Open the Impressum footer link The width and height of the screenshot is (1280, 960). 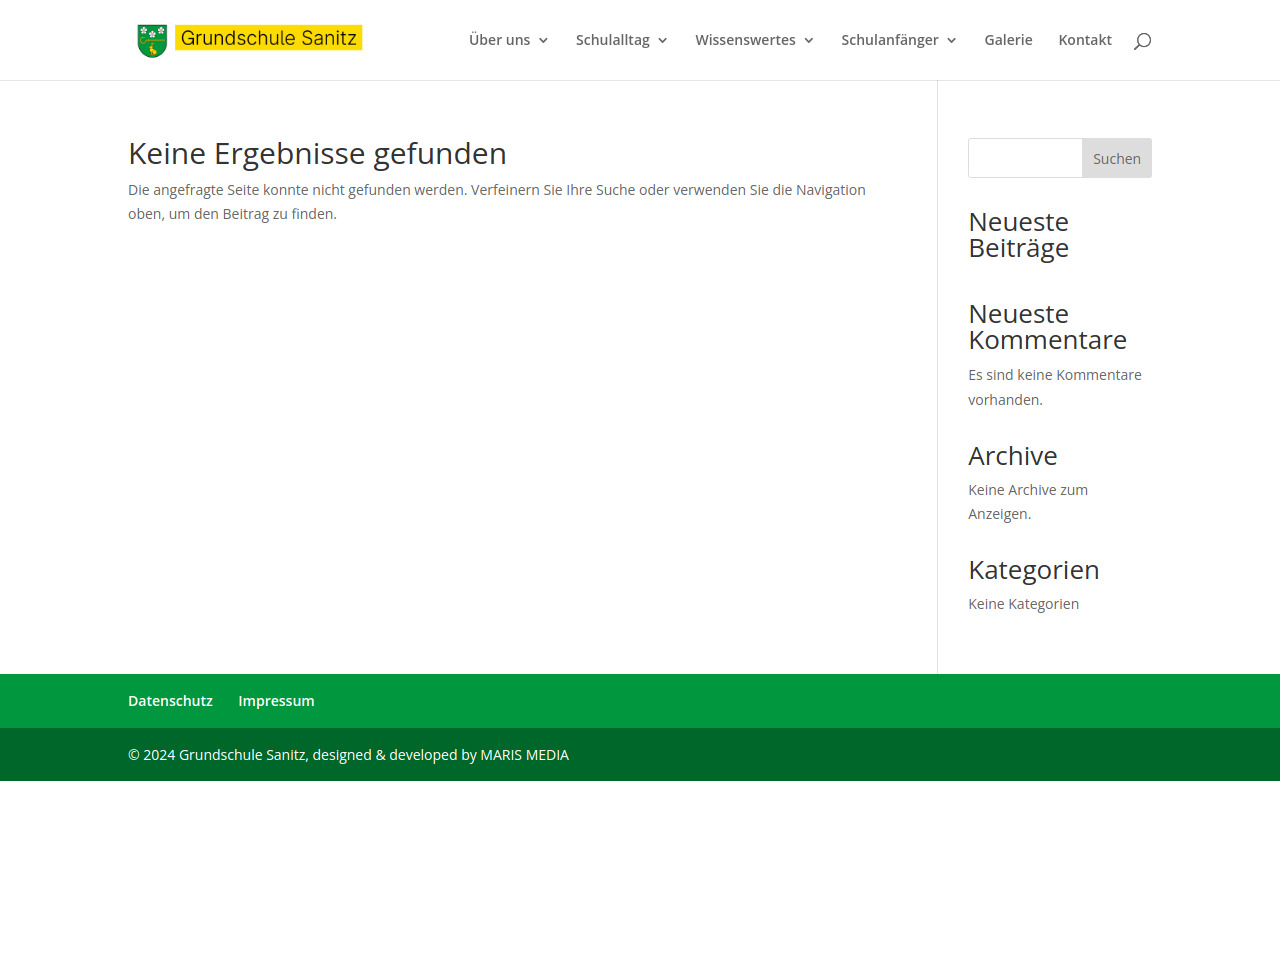click(x=276, y=701)
